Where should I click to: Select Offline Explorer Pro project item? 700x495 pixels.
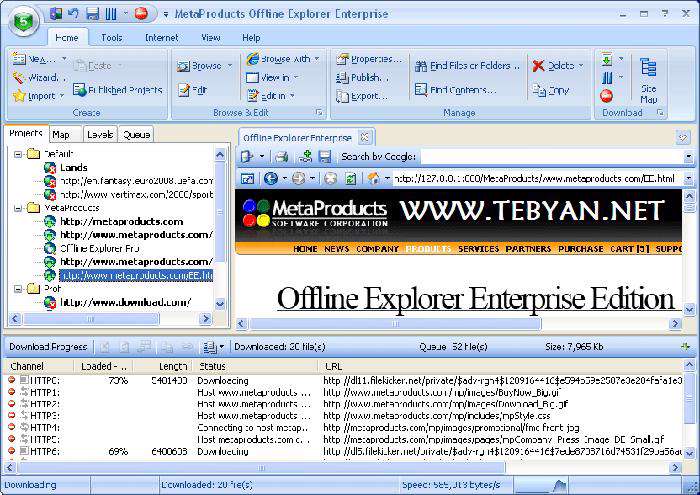(100, 249)
